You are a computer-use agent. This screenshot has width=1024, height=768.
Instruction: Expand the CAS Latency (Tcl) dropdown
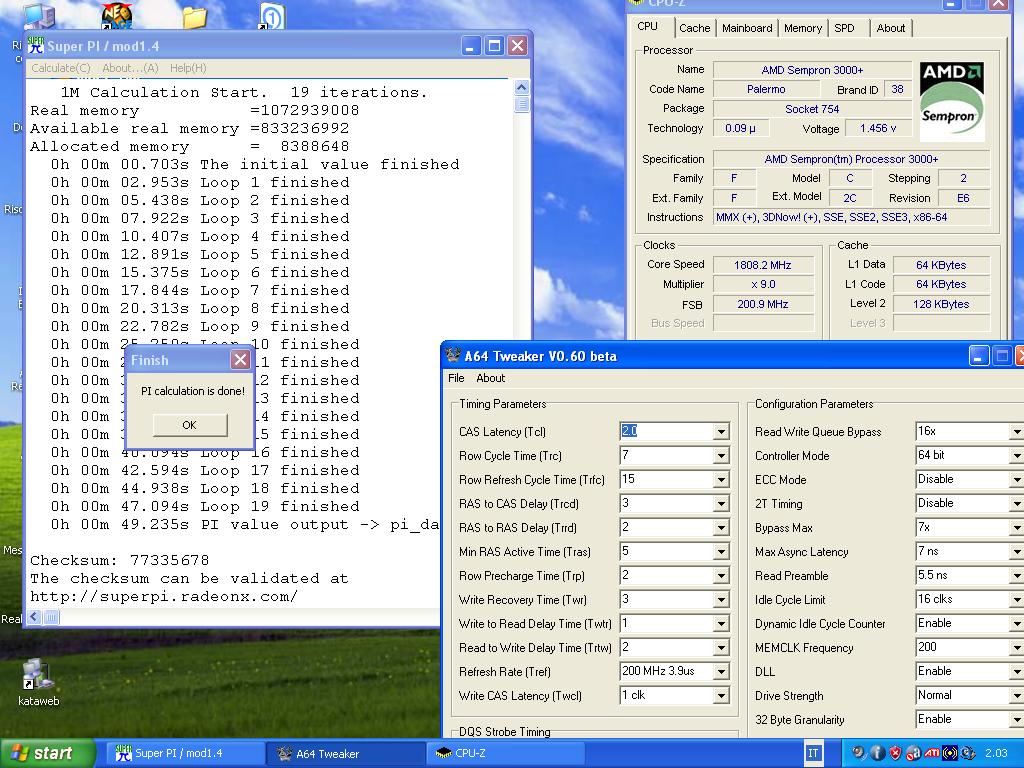coord(721,432)
